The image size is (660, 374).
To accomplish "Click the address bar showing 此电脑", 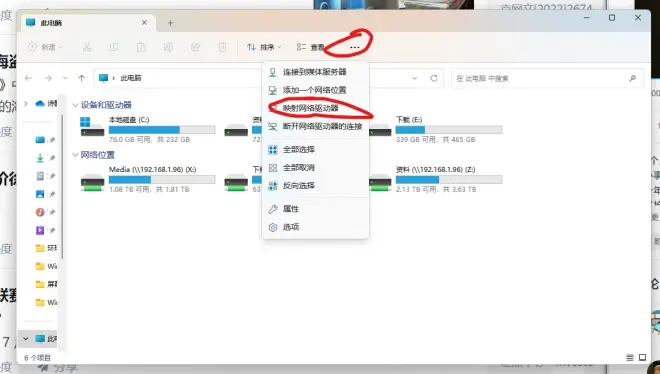I will tap(269, 78).
